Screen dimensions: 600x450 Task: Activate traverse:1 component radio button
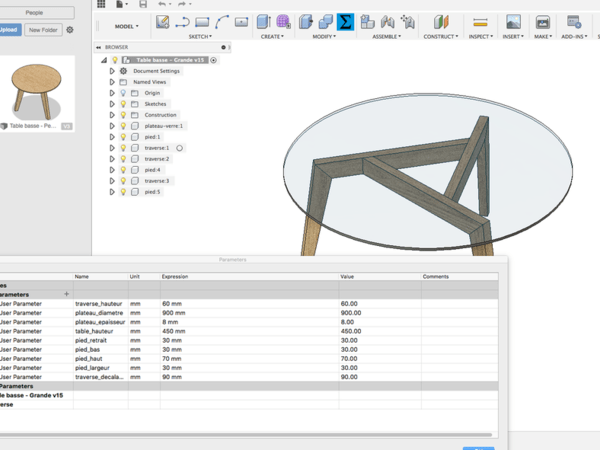click(x=179, y=148)
